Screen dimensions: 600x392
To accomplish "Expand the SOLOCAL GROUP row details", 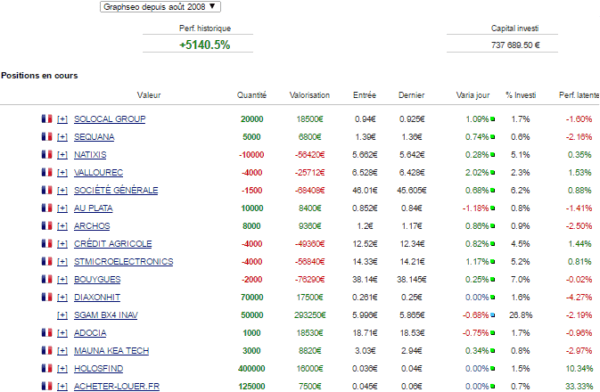I will tap(62, 119).
